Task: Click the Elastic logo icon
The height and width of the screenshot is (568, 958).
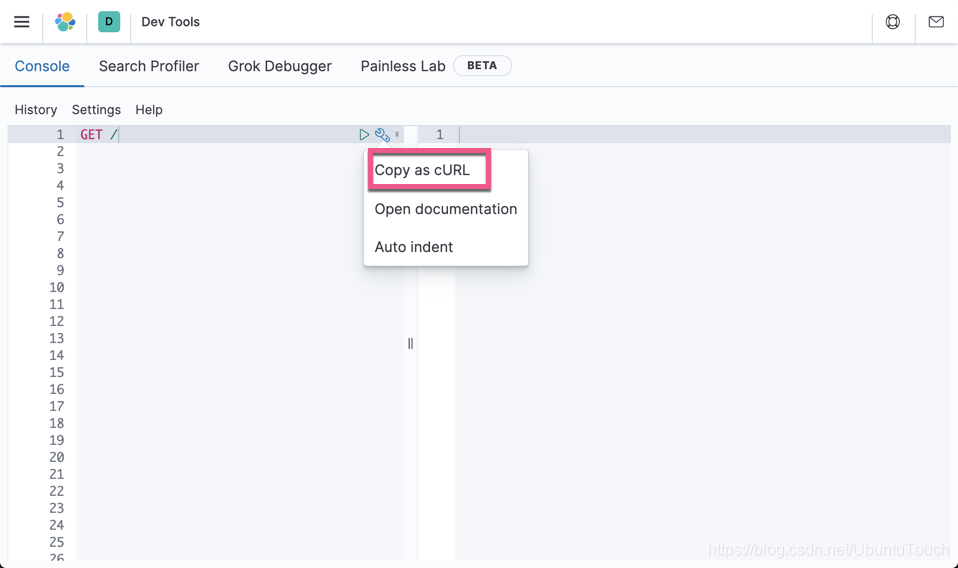Action: pos(65,22)
